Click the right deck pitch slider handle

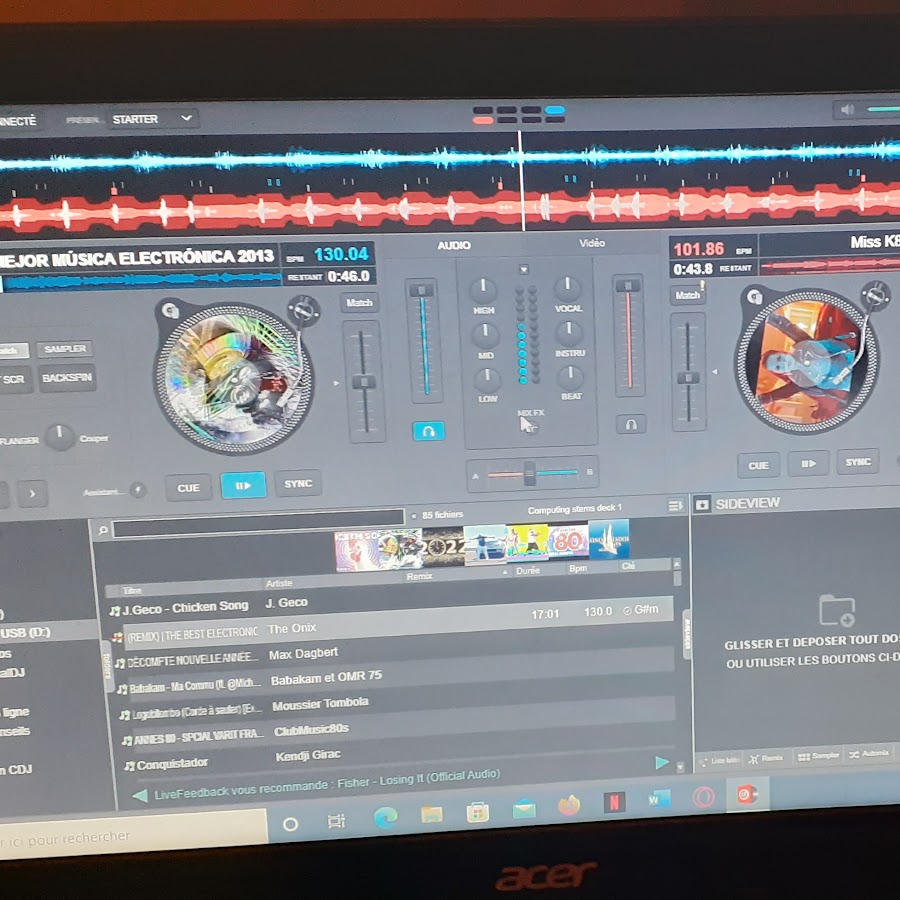tap(688, 378)
